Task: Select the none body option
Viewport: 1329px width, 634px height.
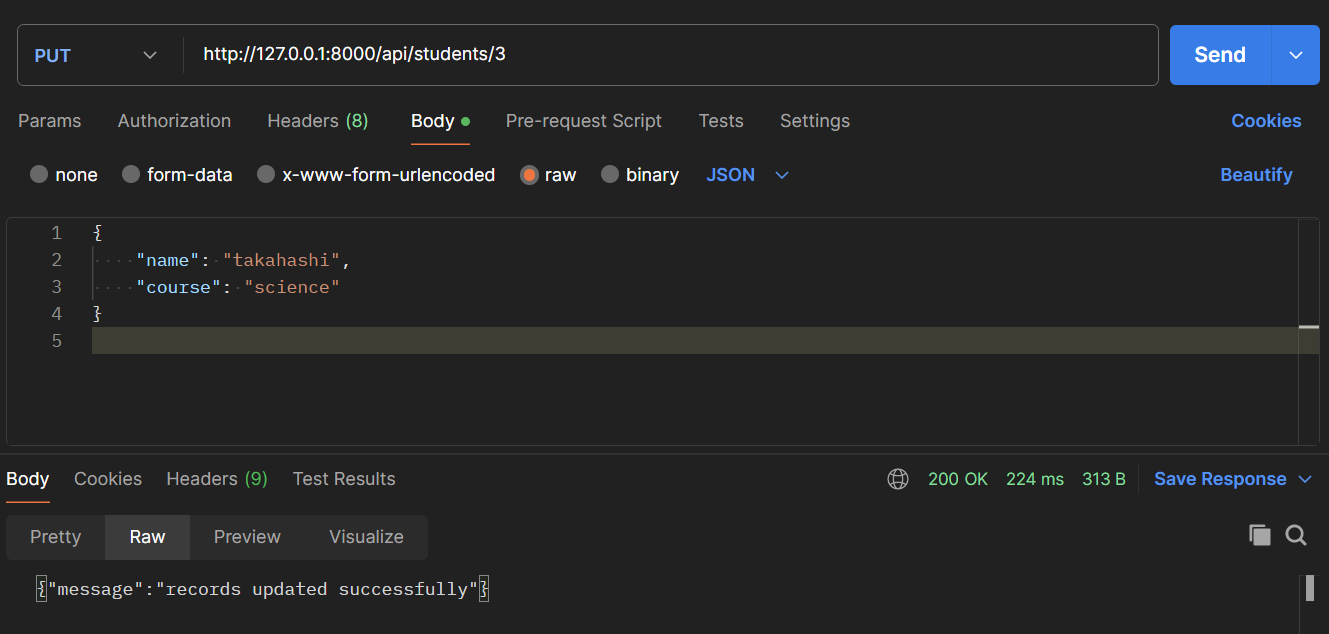Action: pos(64,174)
